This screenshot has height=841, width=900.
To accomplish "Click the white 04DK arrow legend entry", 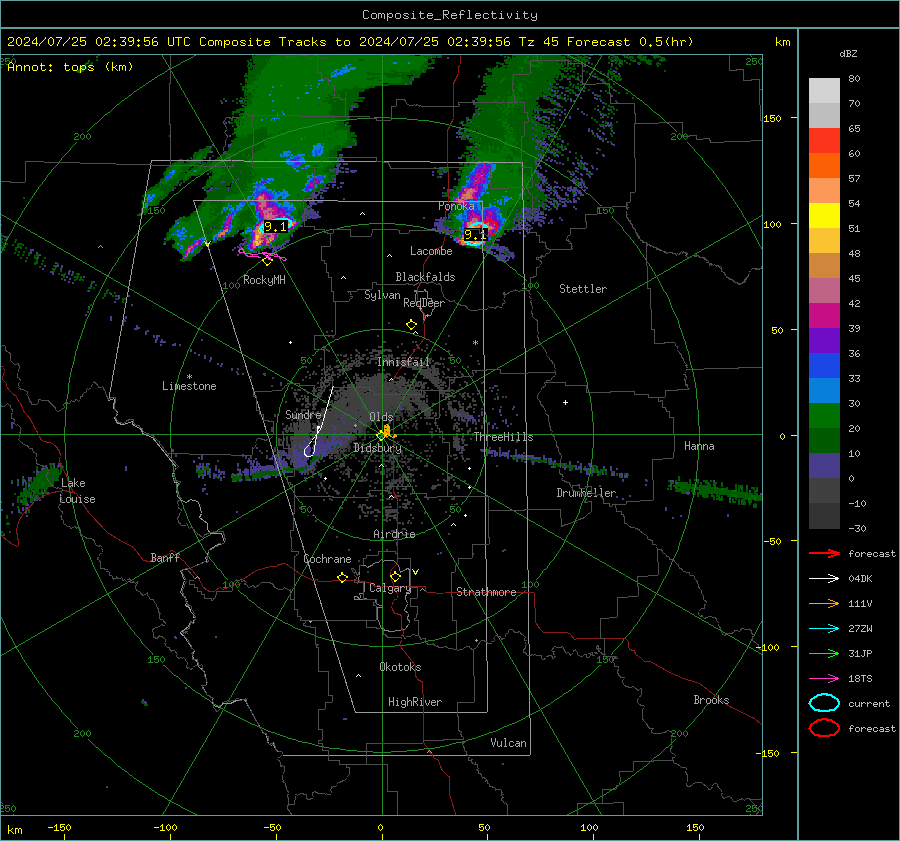I will [x=824, y=578].
